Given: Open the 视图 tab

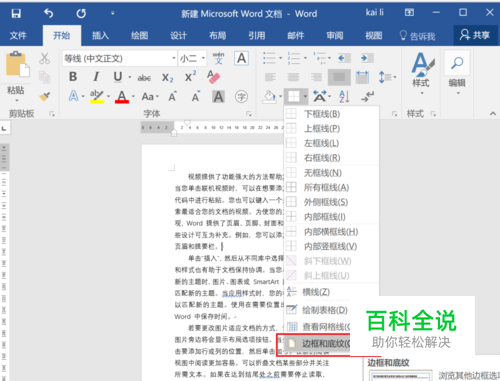Looking at the screenshot, I should [374, 35].
